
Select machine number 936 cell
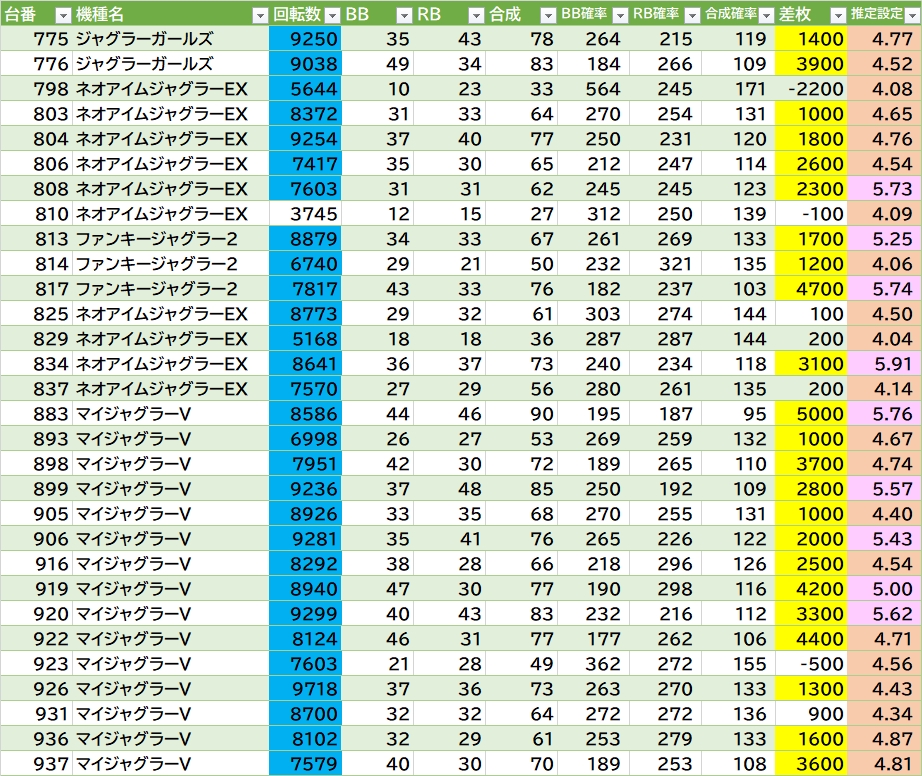tap(36, 738)
